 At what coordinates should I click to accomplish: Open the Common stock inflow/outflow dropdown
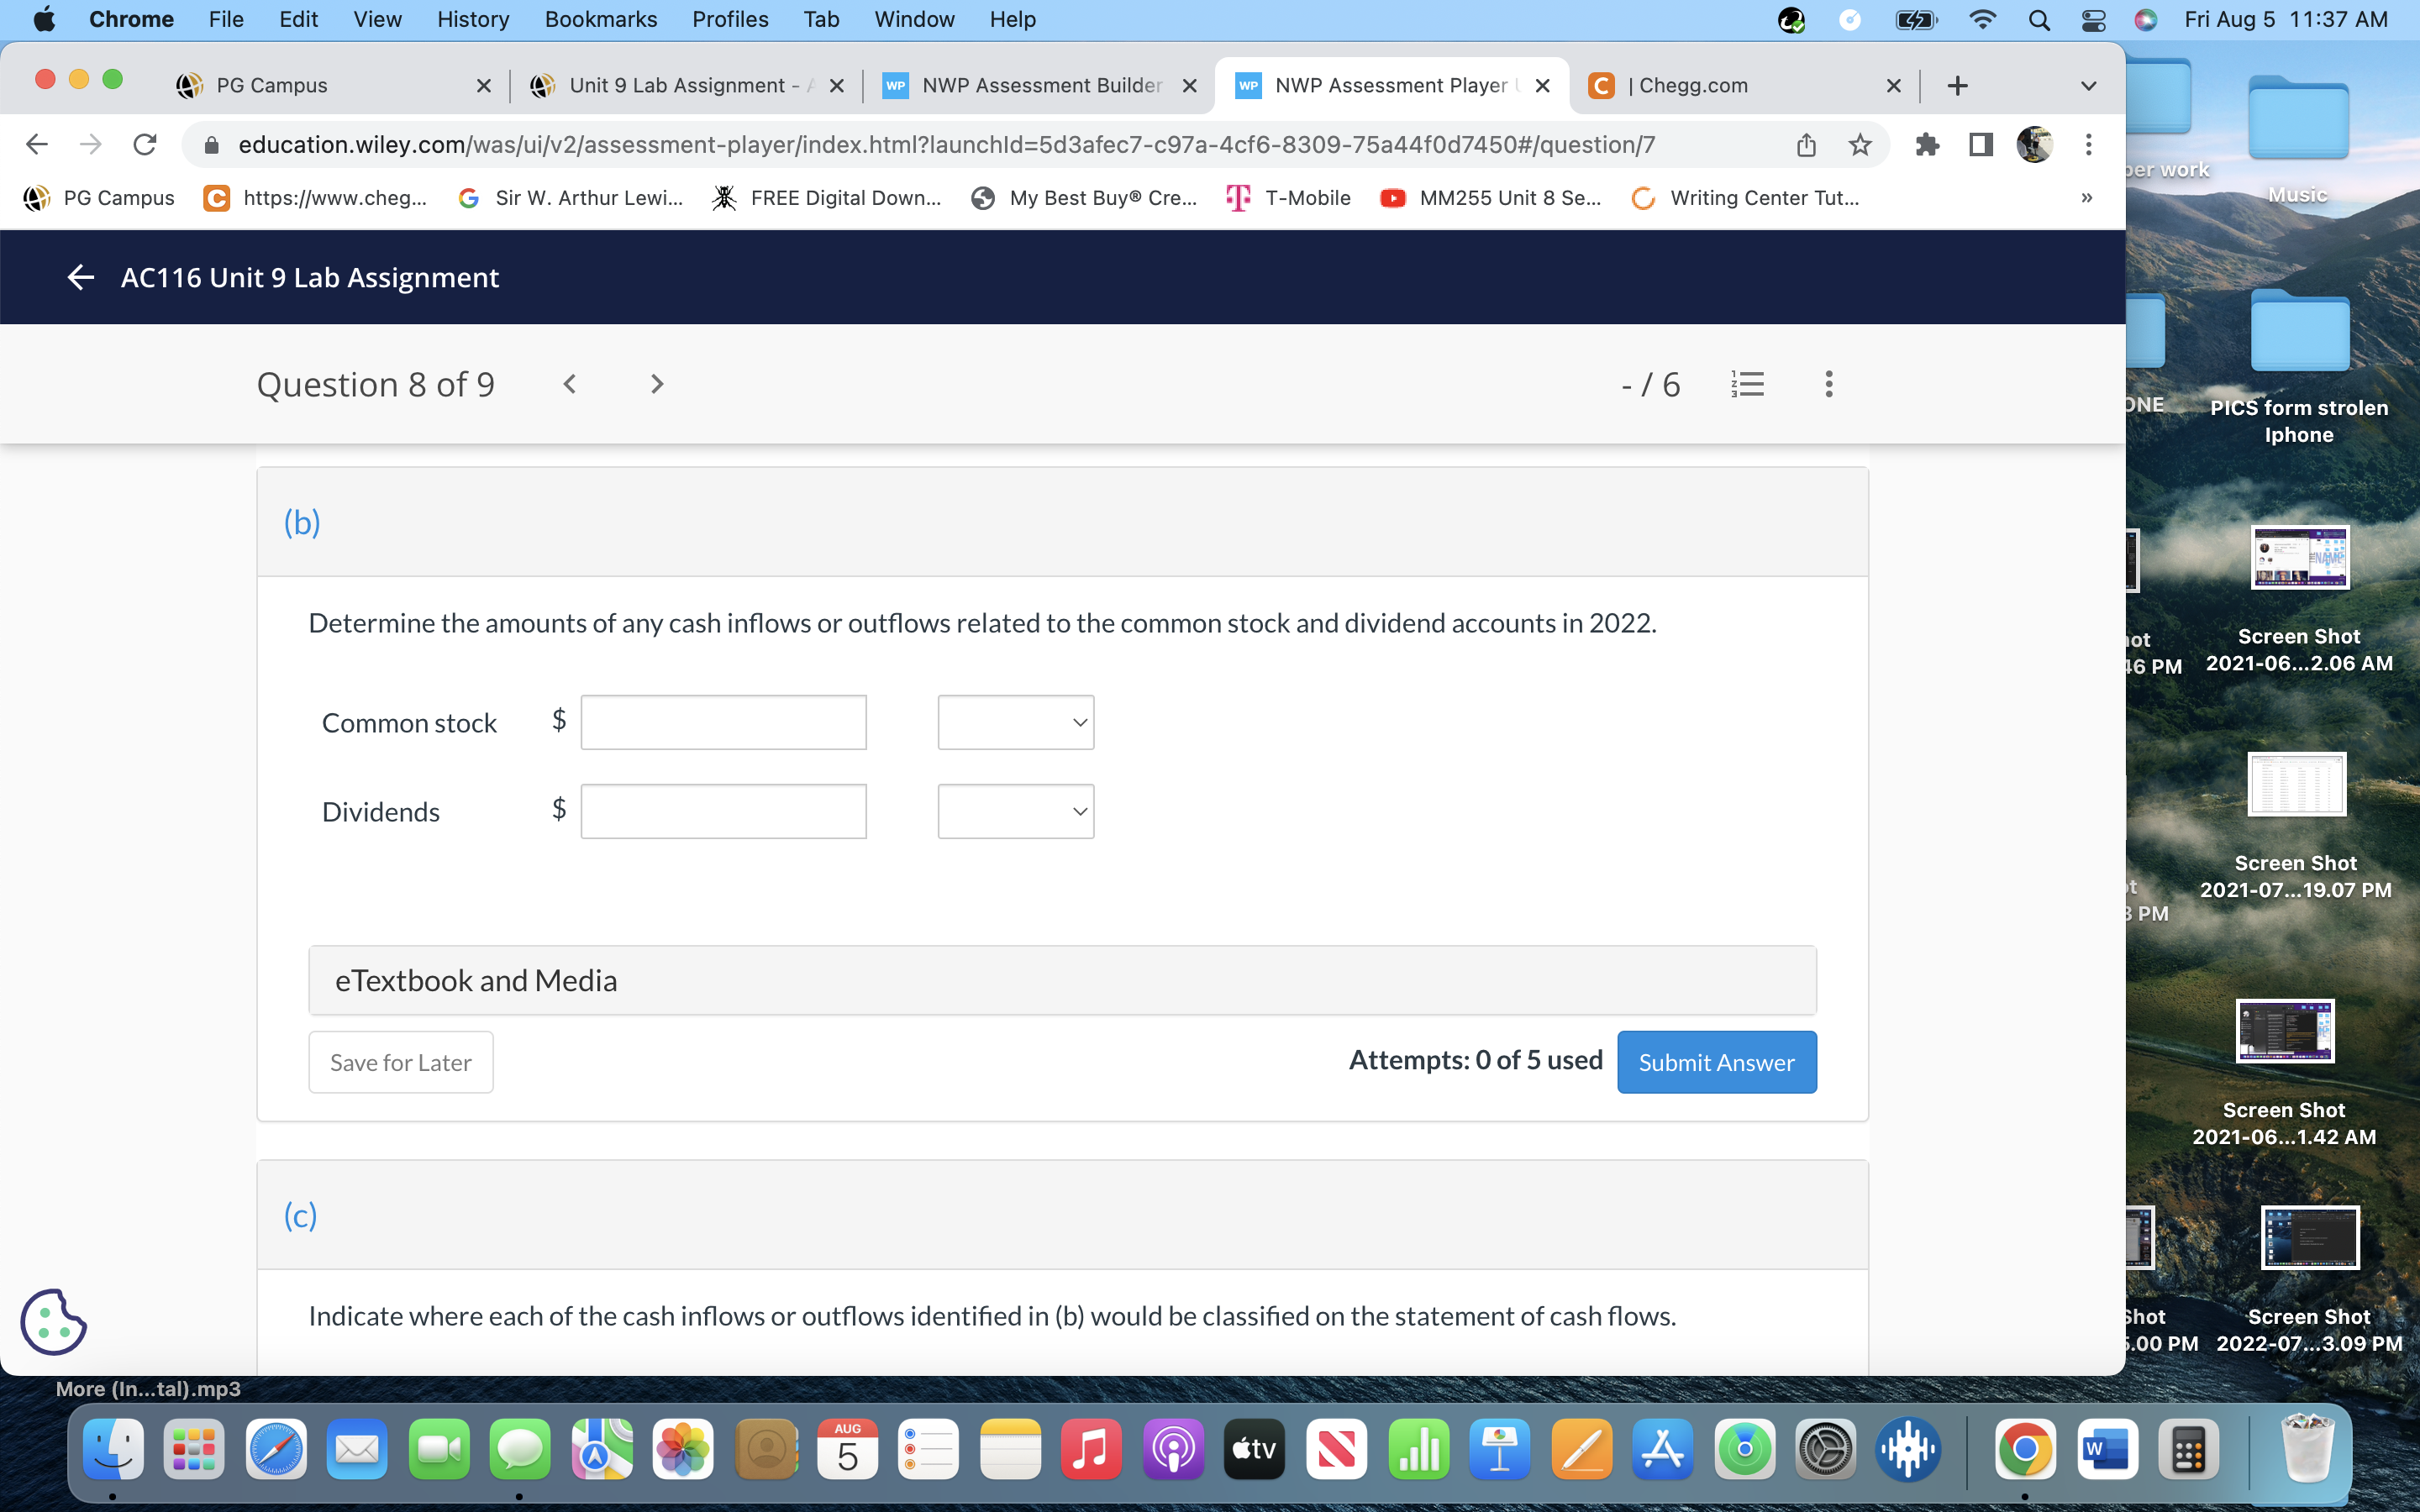pyautogui.click(x=1014, y=721)
